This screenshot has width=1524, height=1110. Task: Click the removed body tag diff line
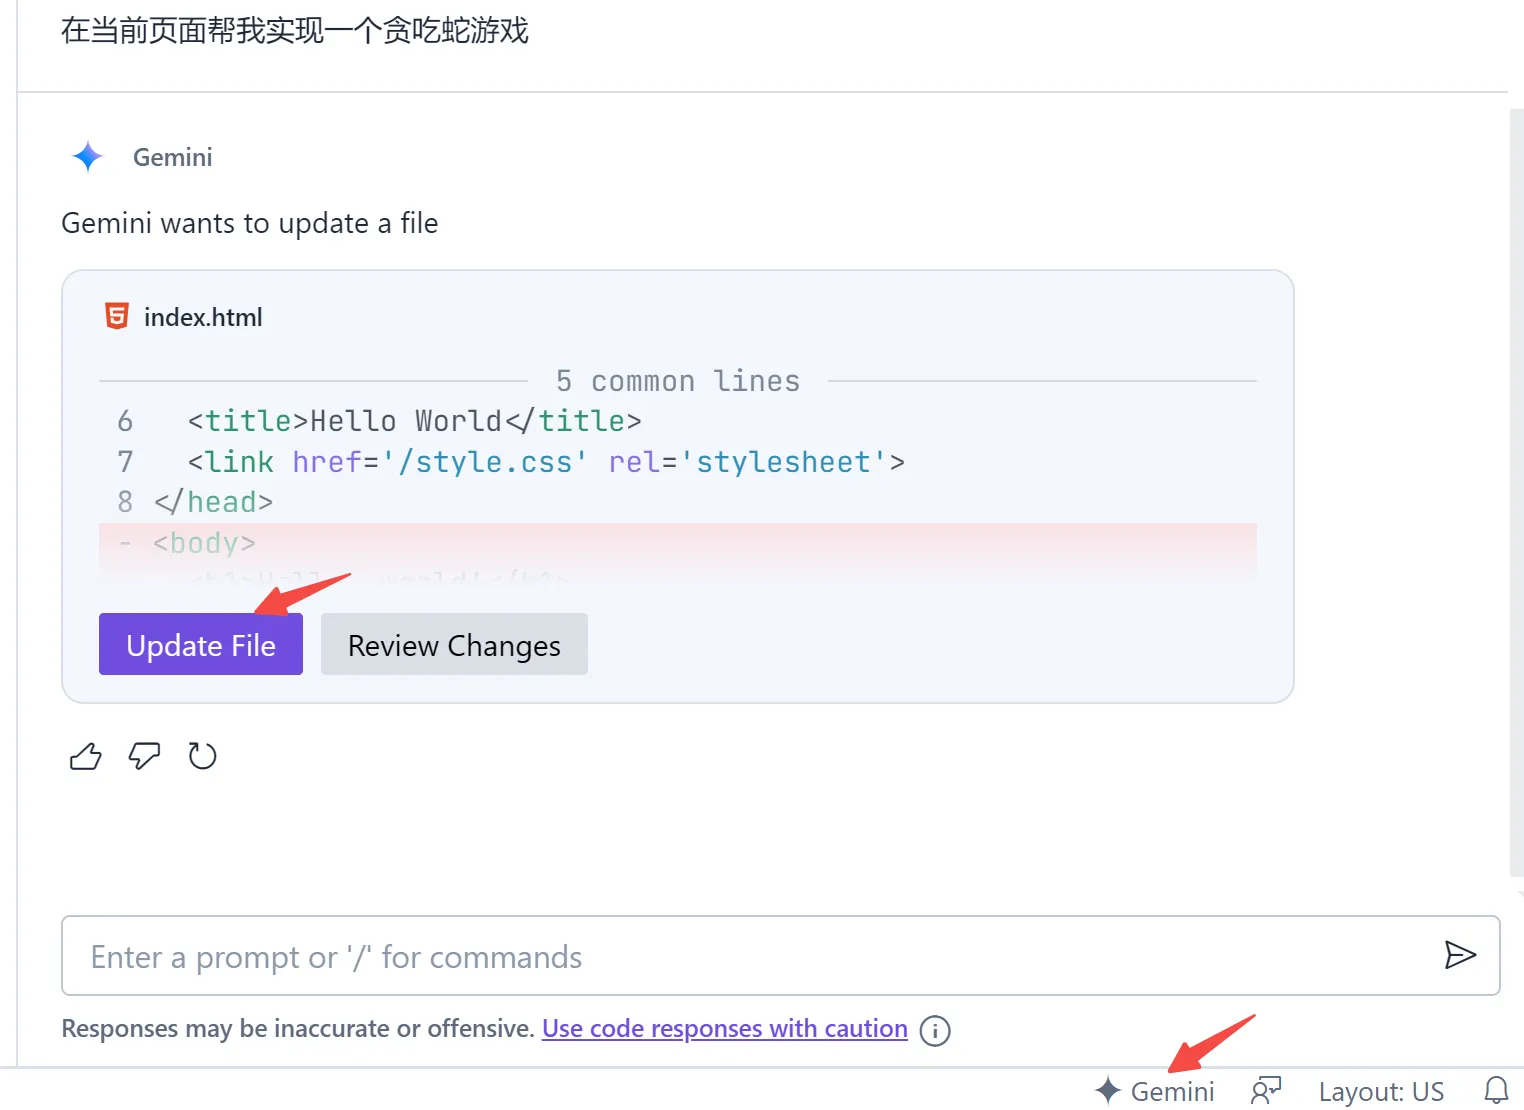[678, 543]
